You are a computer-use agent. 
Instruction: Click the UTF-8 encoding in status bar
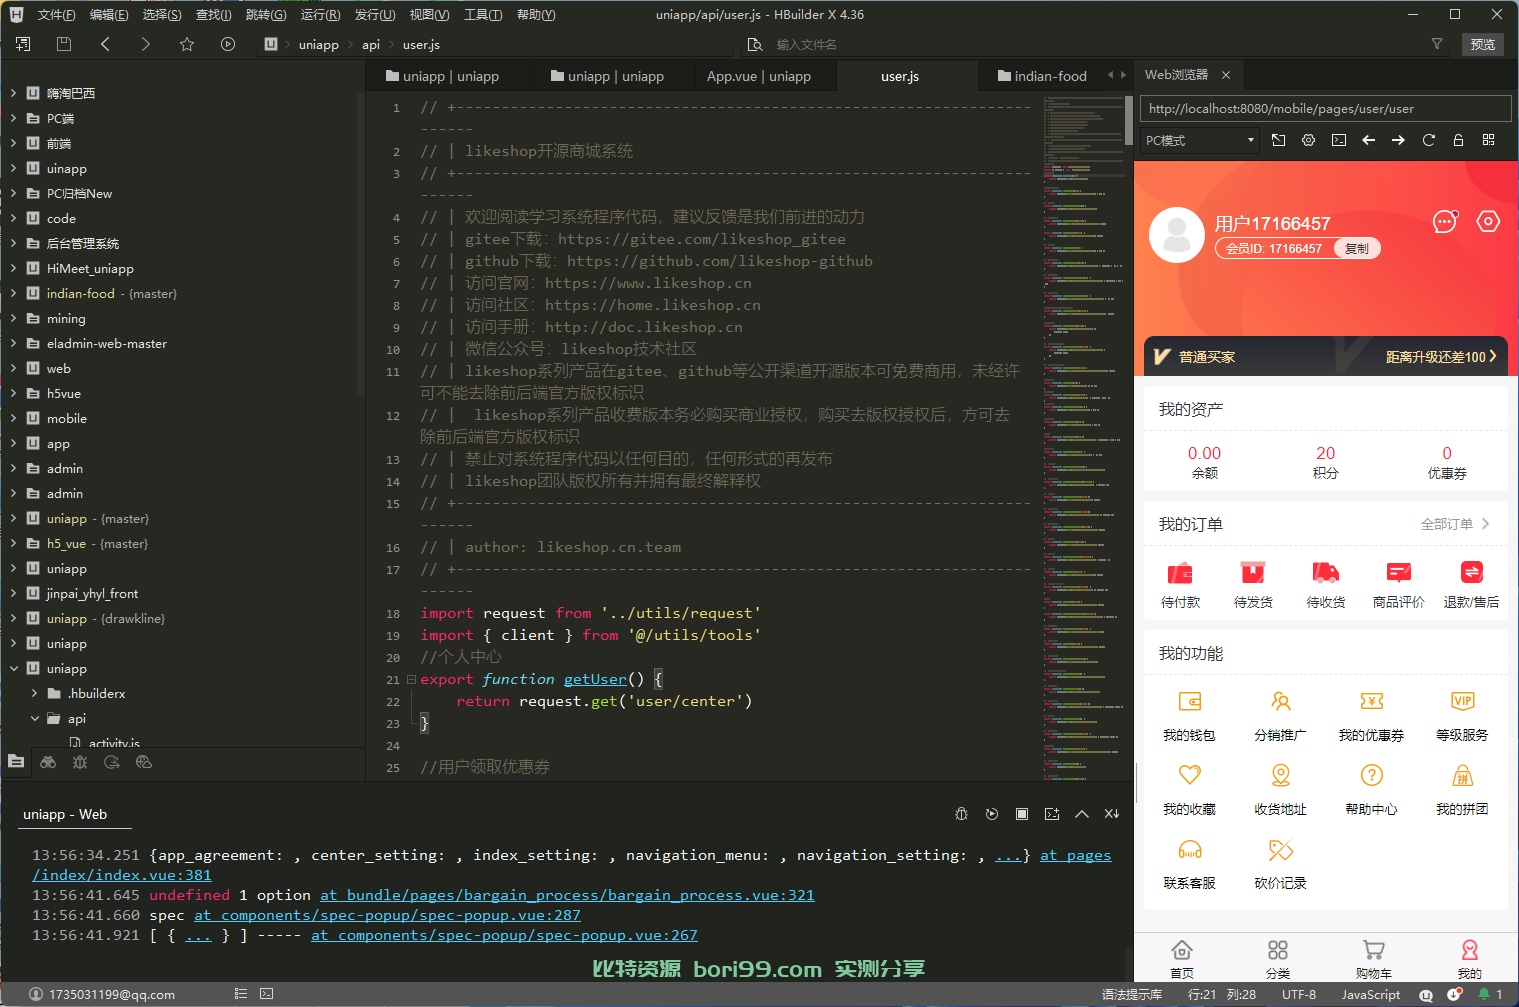(1299, 994)
